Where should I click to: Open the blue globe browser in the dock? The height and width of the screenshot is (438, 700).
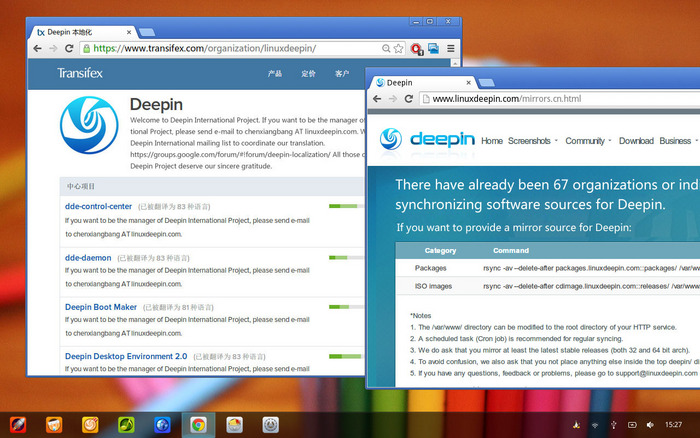pos(162,425)
